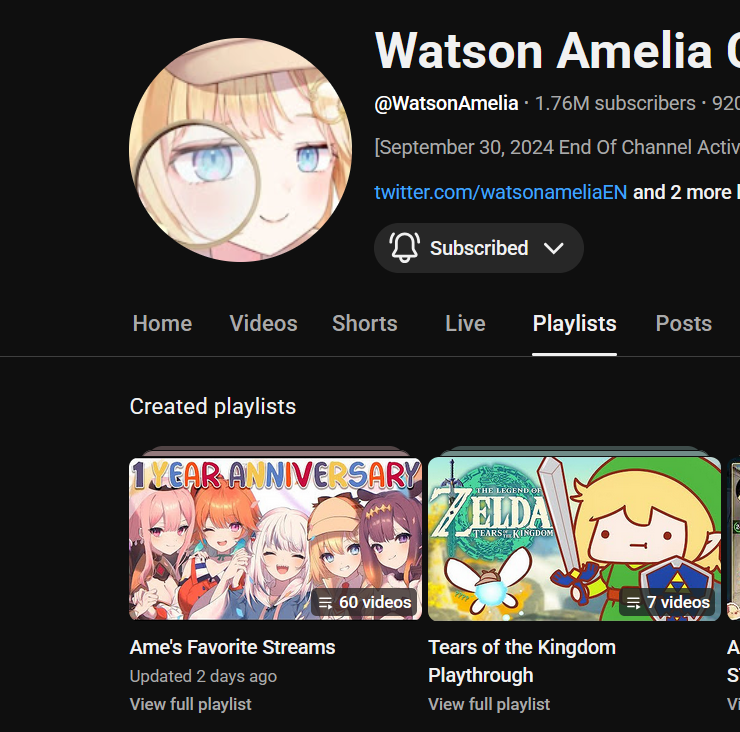Image resolution: width=740 pixels, height=732 pixels.
Task: View full playlist for Tears of the Kingdom
Action: tap(489, 704)
